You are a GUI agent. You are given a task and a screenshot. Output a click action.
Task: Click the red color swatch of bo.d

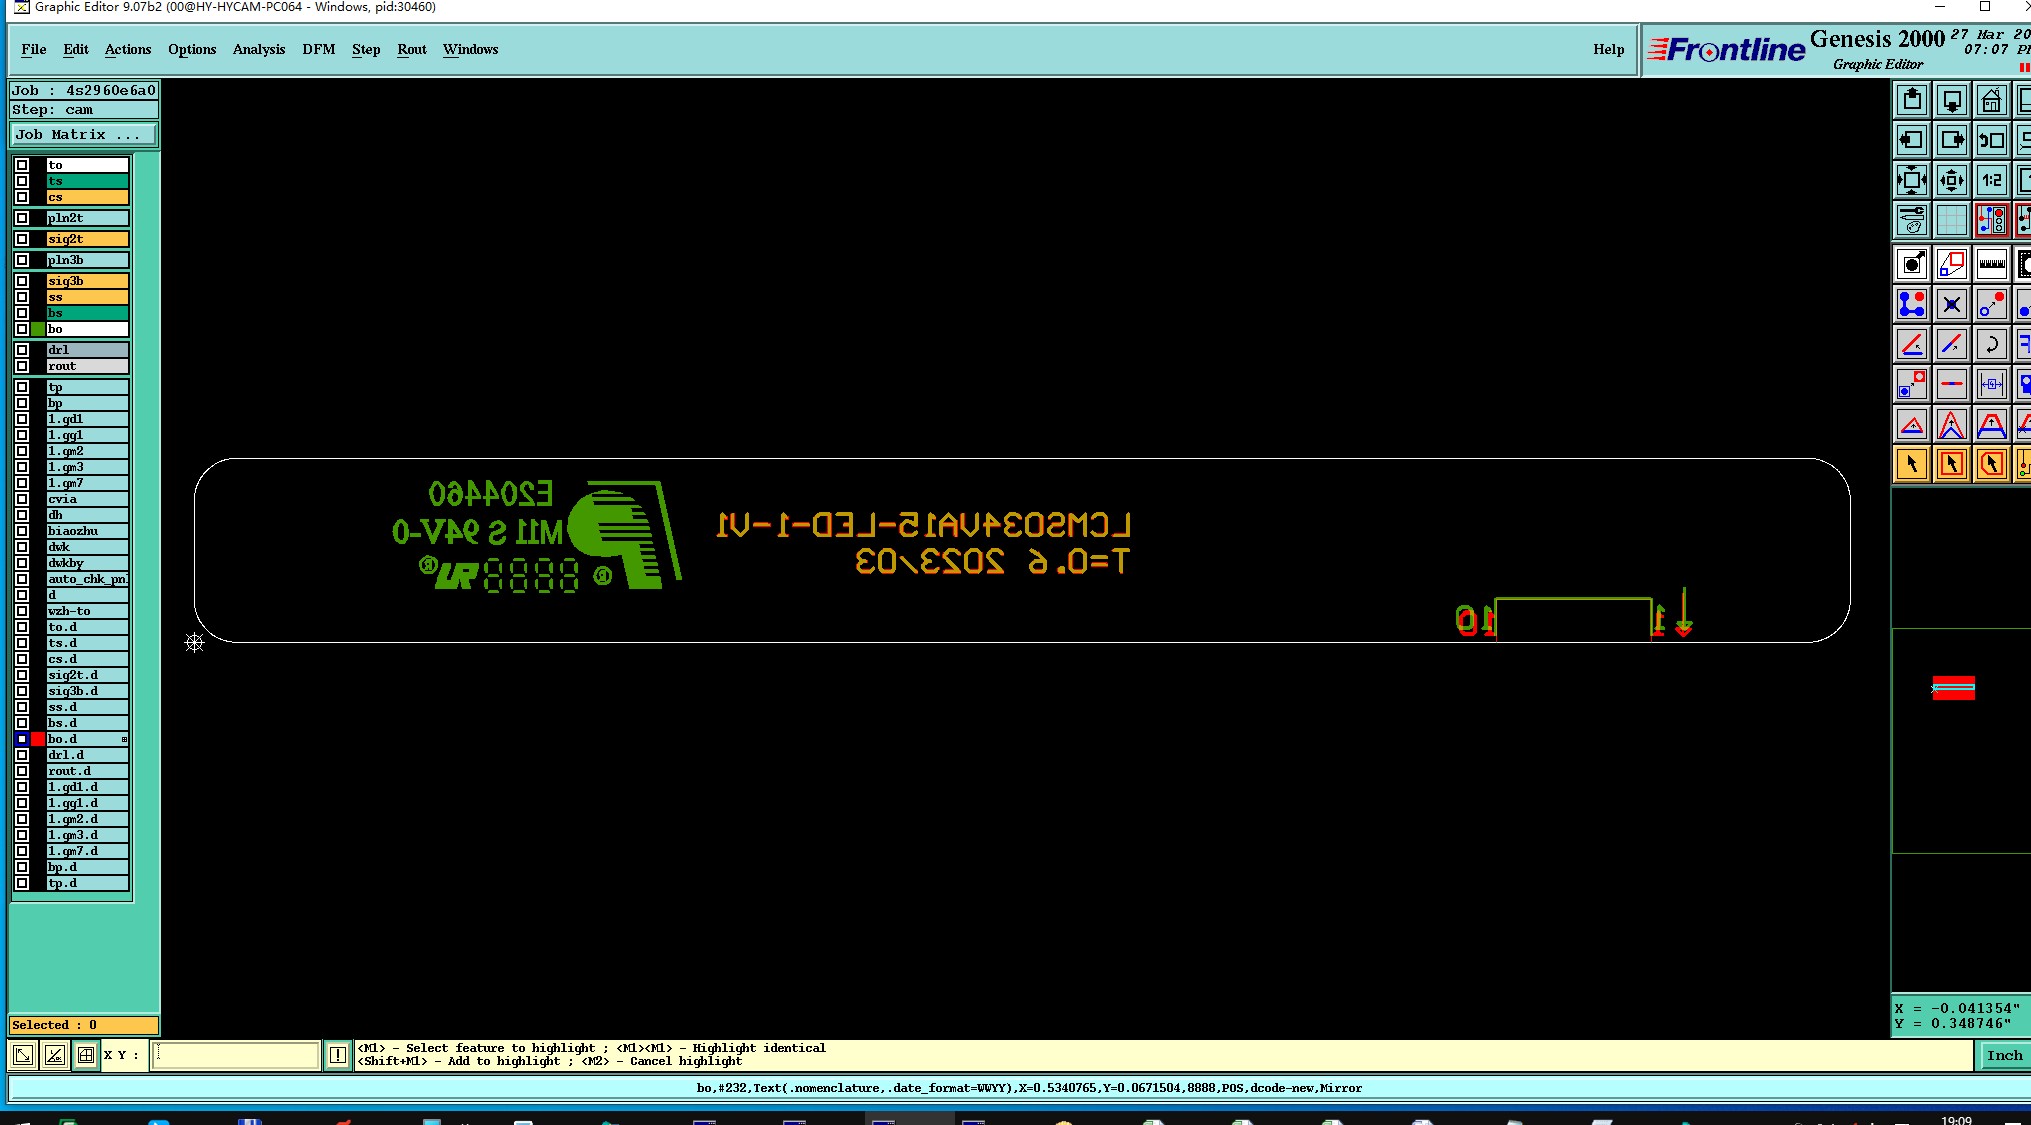click(38, 739)
